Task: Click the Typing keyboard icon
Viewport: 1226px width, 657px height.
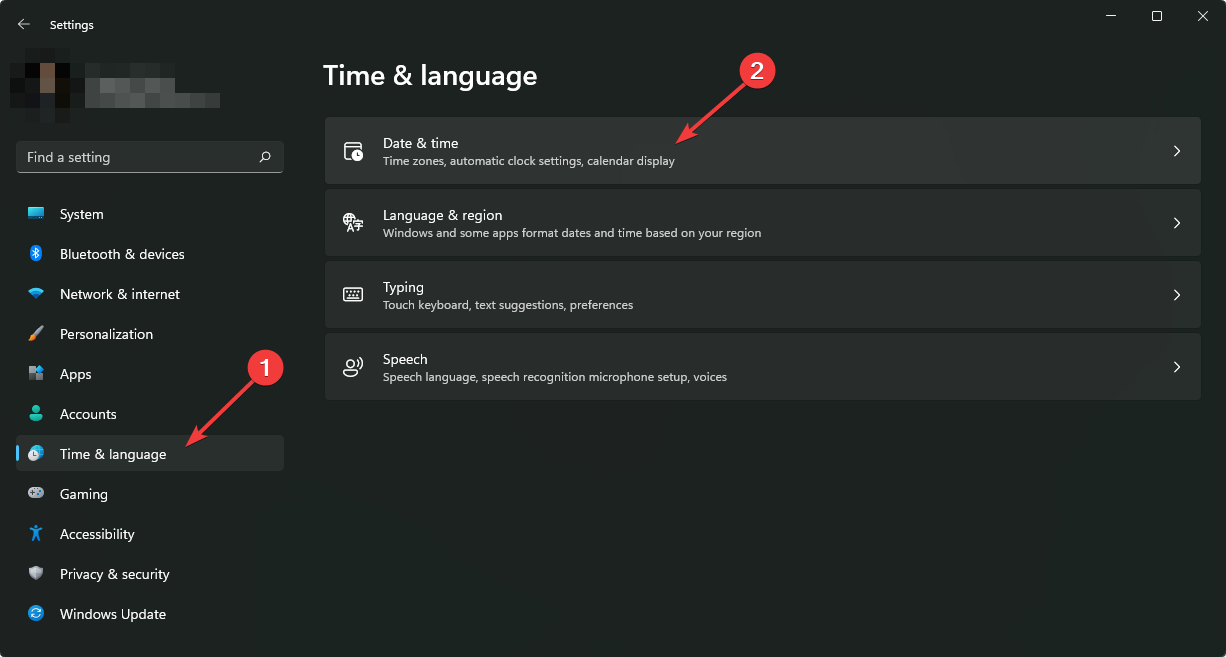Action: point(353,295)
